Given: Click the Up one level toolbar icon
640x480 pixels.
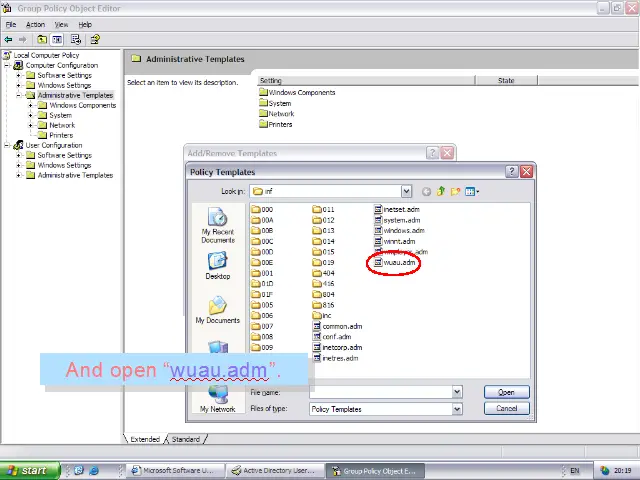Looking at the screenshot, I should point(42,40).
